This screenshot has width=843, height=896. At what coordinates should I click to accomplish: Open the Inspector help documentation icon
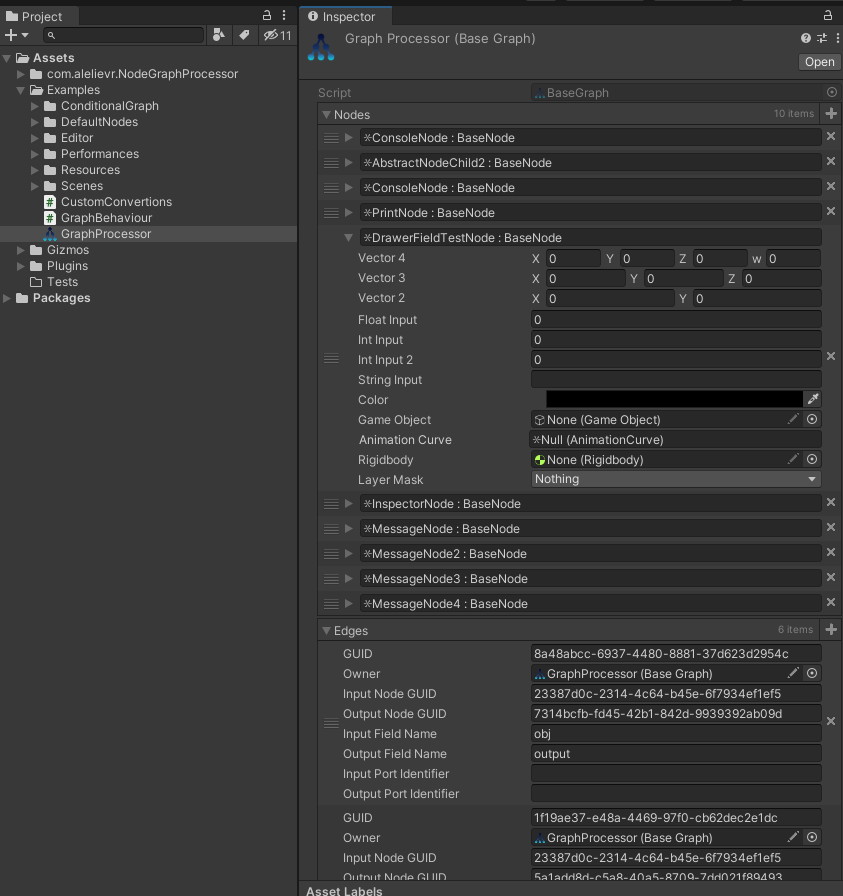[805, 38]
